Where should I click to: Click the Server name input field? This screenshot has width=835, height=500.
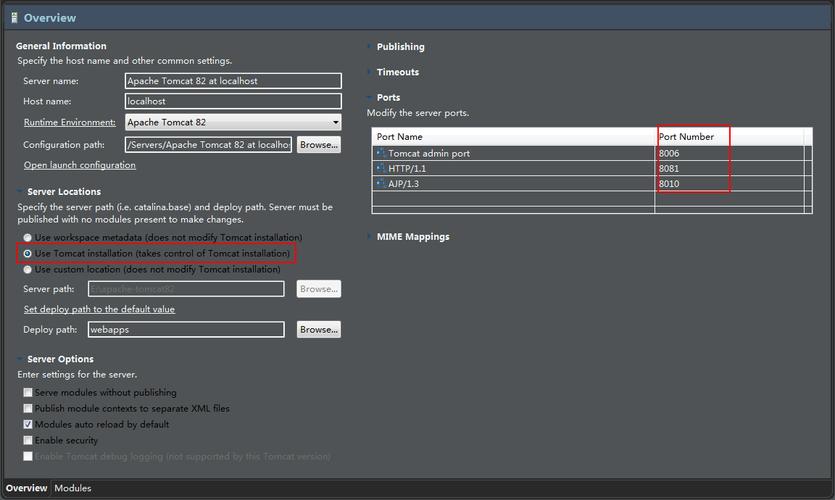pos(233,81)
